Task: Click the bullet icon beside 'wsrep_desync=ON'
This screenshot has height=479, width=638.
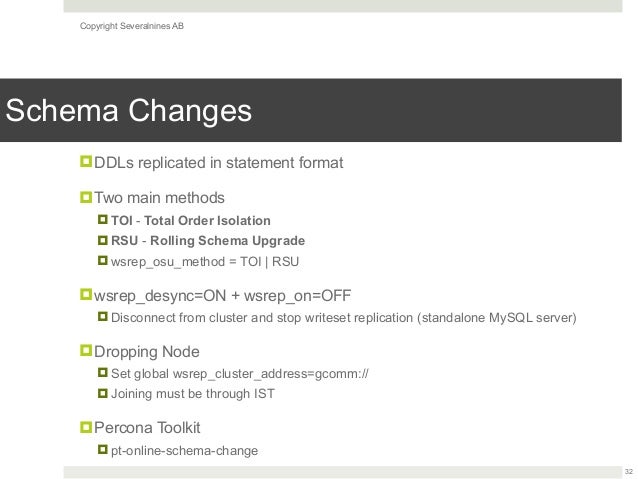Action: tap(86, 296)
